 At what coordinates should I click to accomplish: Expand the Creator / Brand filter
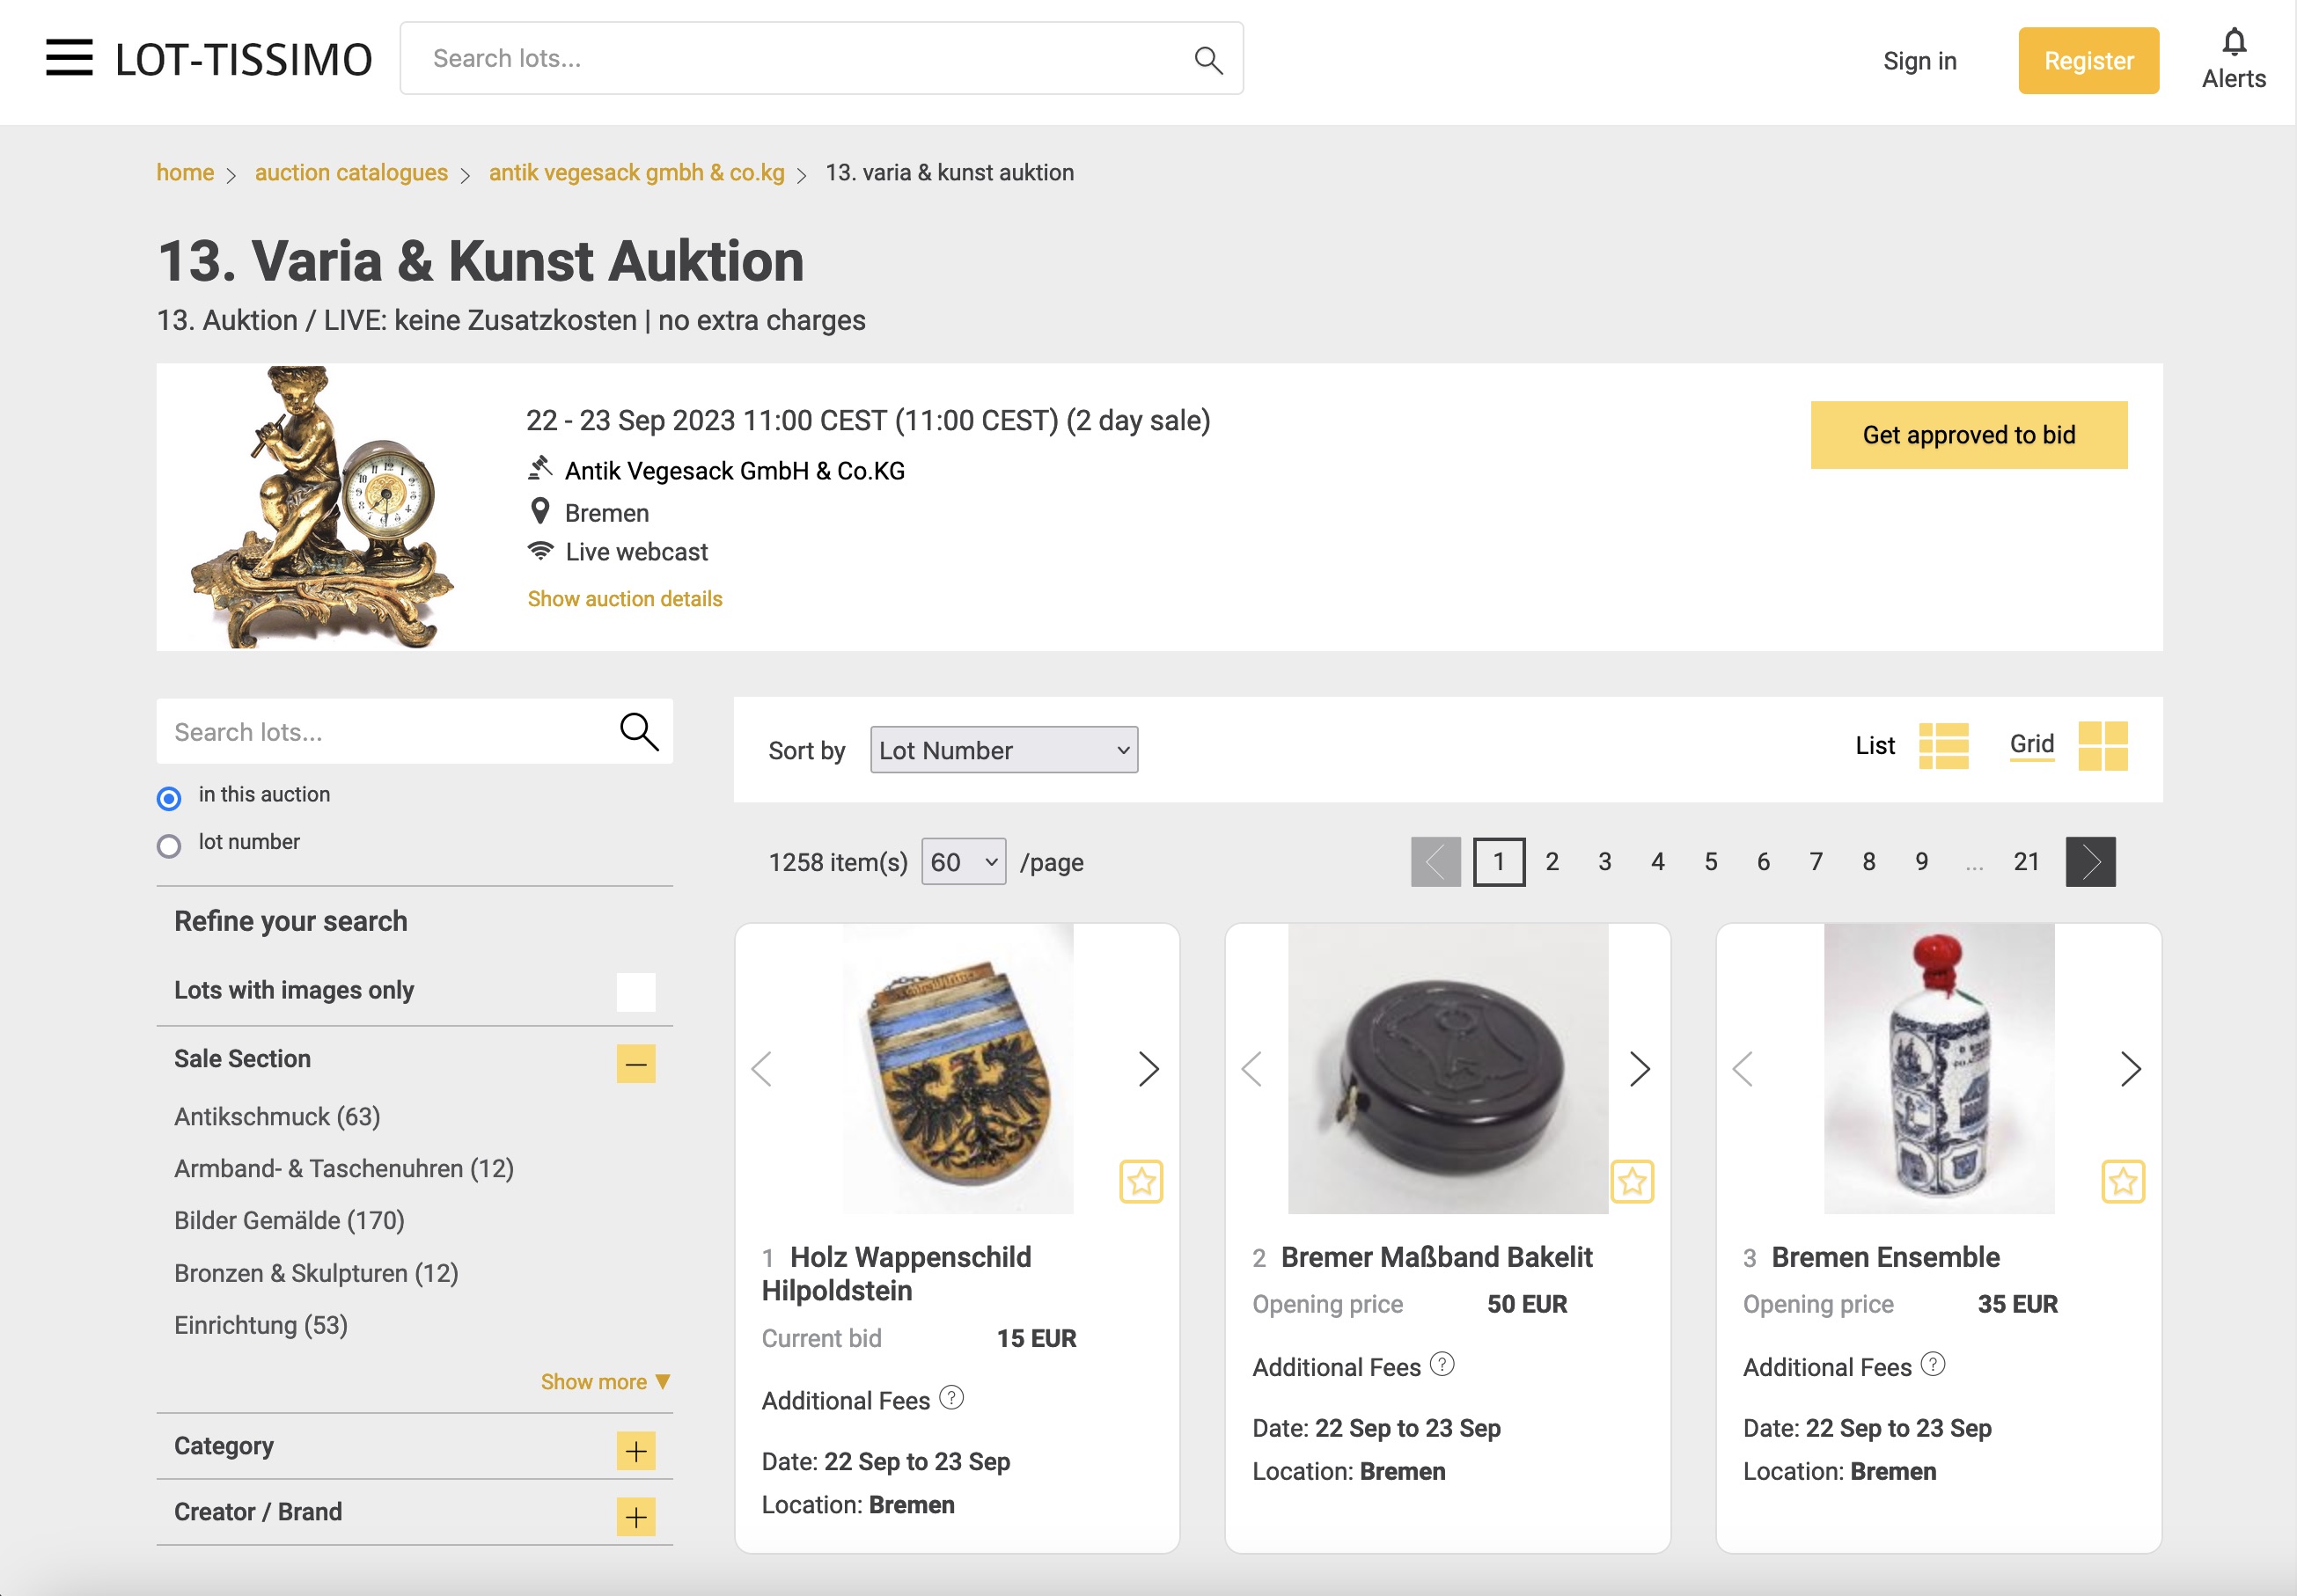coord(636,1516)
